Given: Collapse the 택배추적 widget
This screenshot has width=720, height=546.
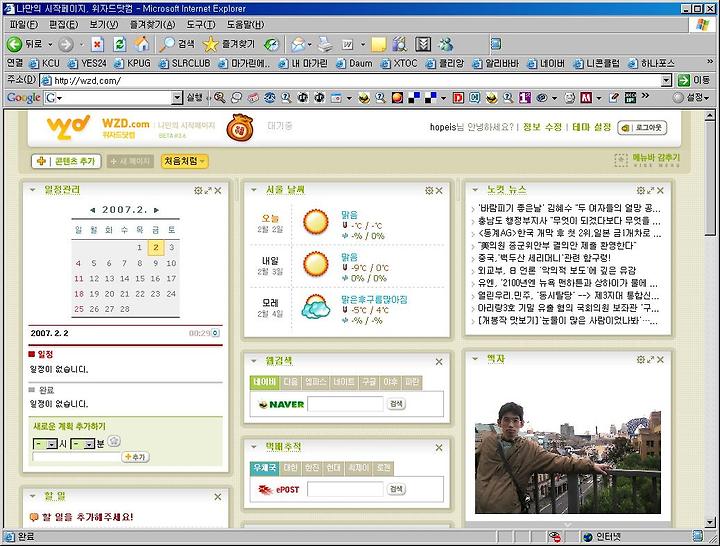Looking at the screenshot, I should tap(253, 446).
